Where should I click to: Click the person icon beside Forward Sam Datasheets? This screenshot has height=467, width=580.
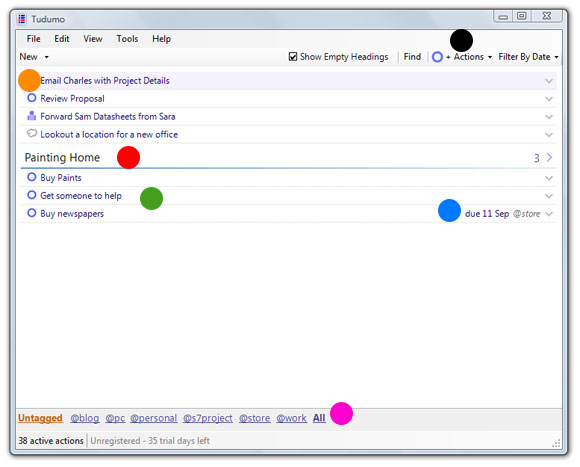(32, 116)
